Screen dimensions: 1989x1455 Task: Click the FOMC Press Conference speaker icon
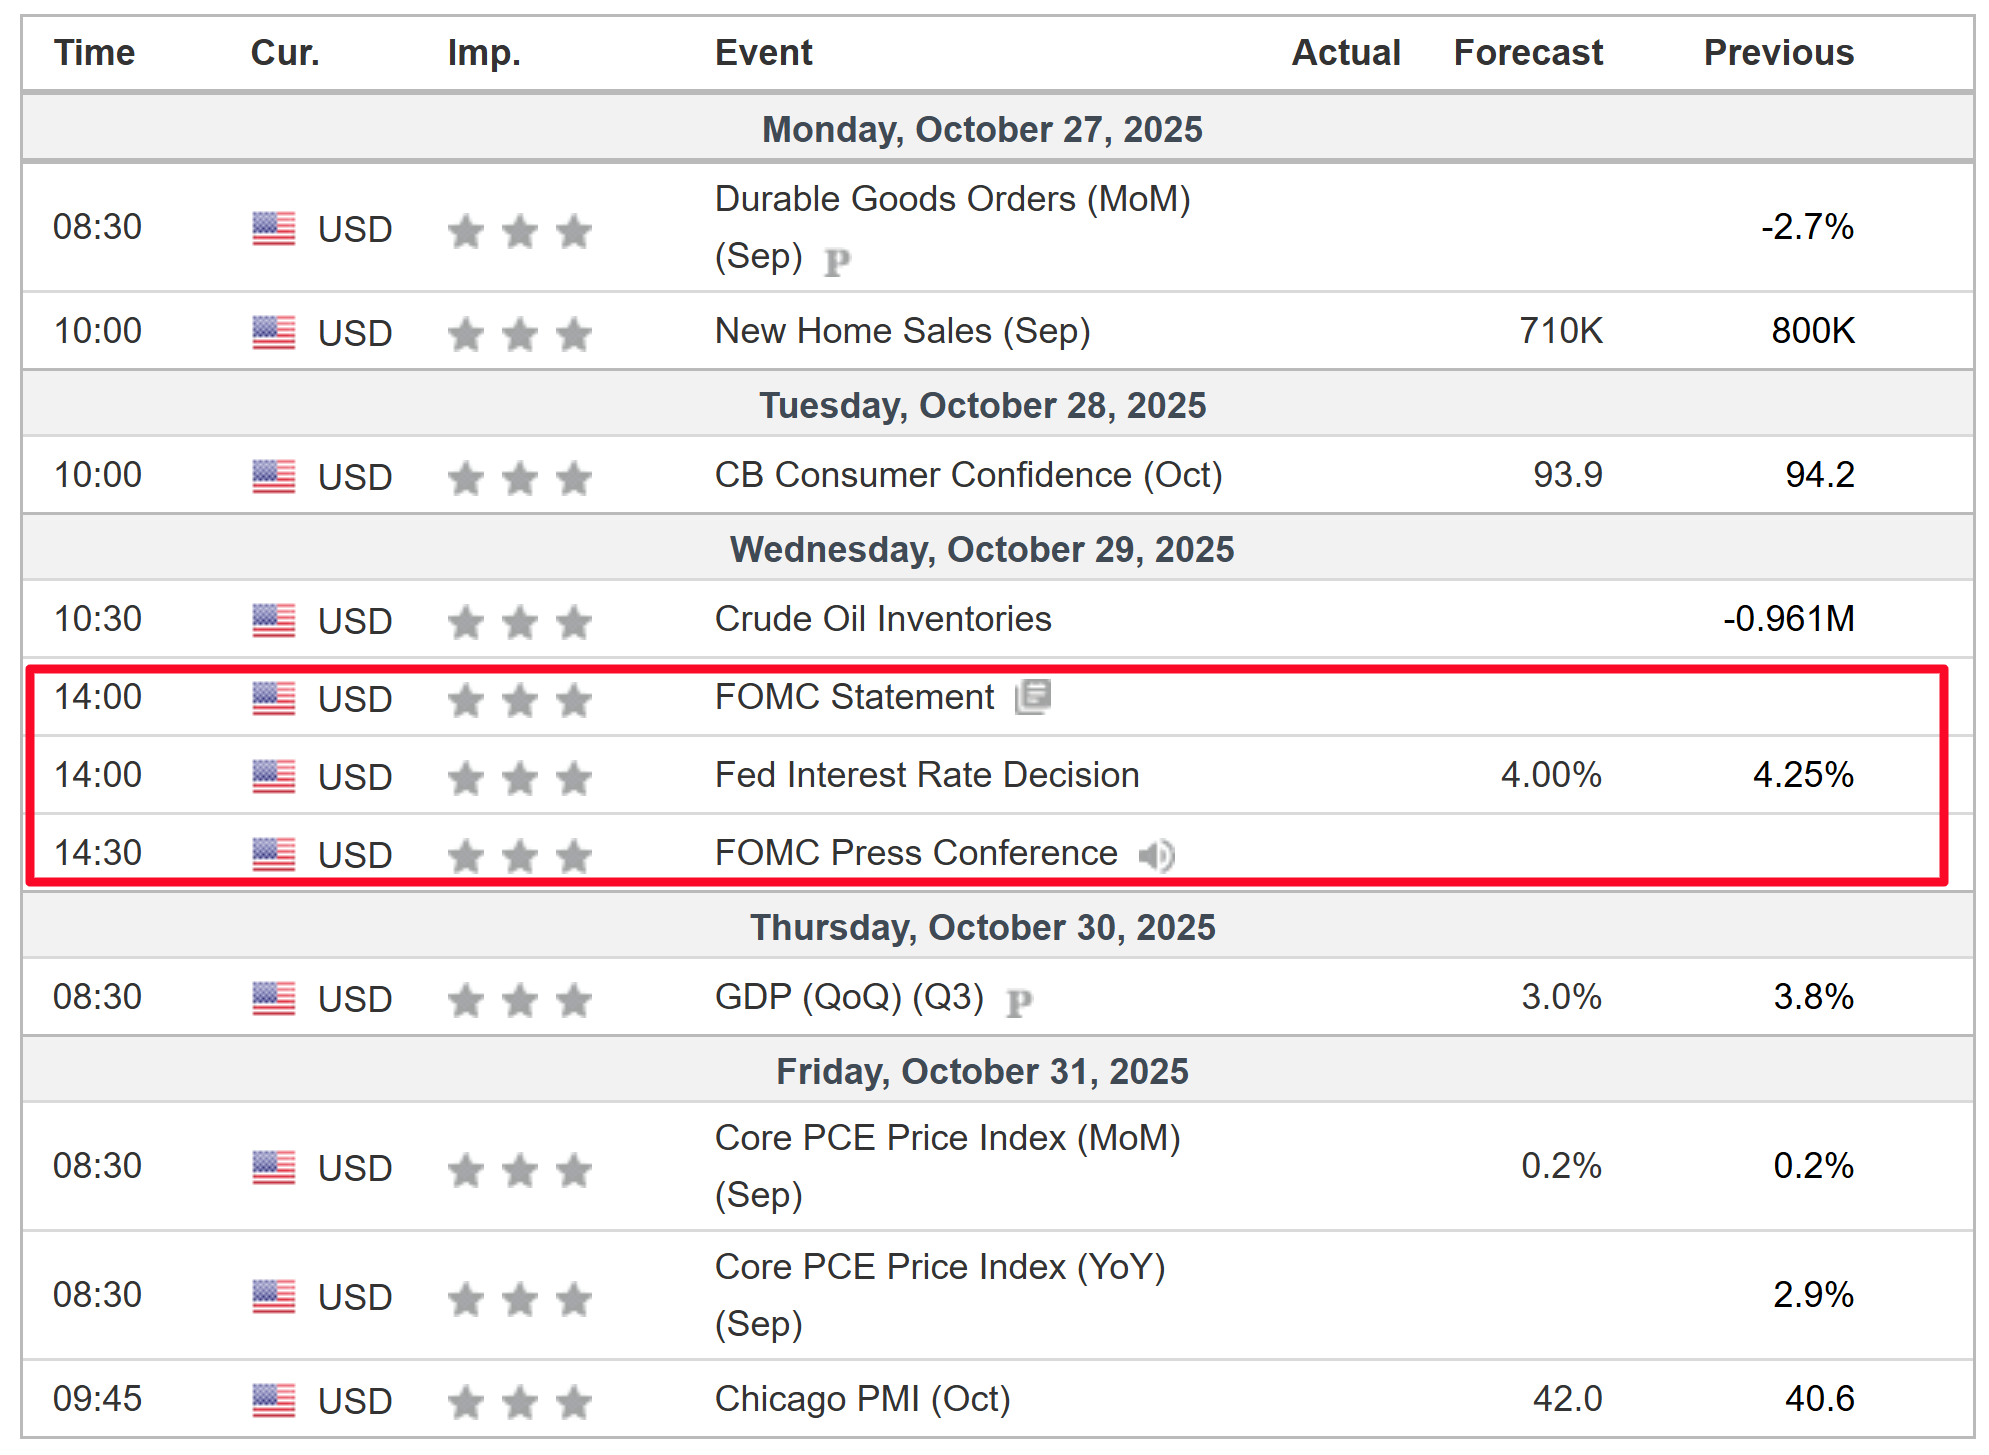tap(1156, 855)
